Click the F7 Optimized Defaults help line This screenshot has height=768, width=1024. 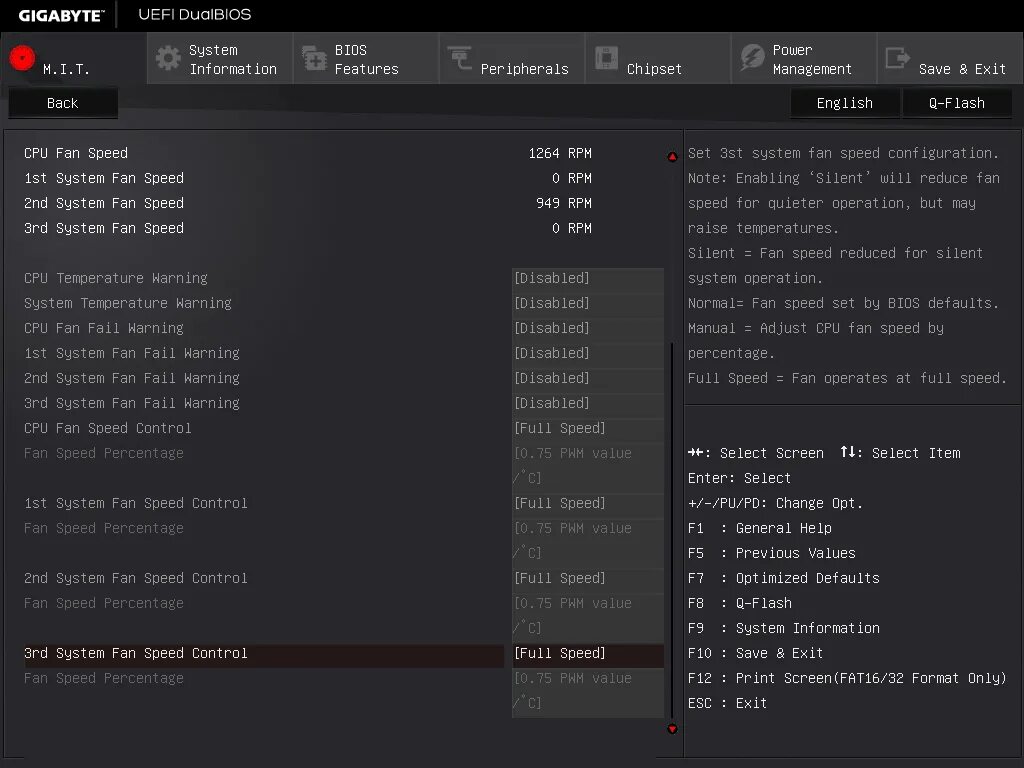coord(784,579)
